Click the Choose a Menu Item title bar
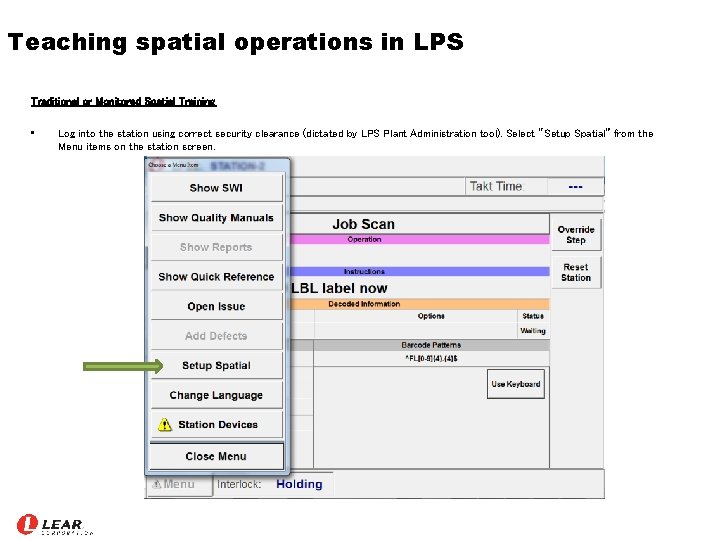720x540 pixels. point(218,165)
